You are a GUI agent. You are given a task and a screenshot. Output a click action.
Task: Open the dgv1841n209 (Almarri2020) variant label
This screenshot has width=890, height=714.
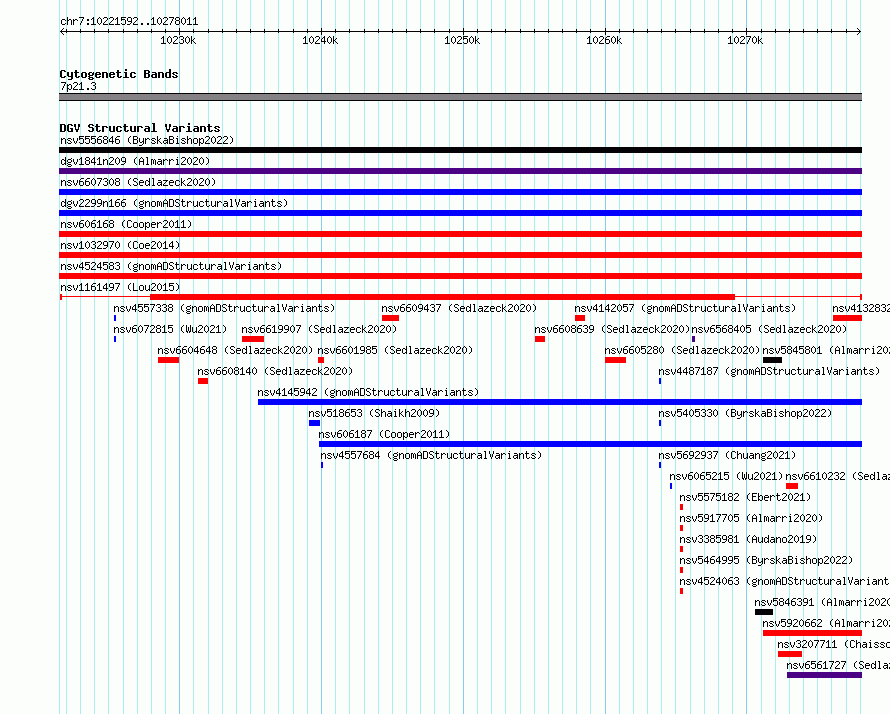[x=135, y=161]
